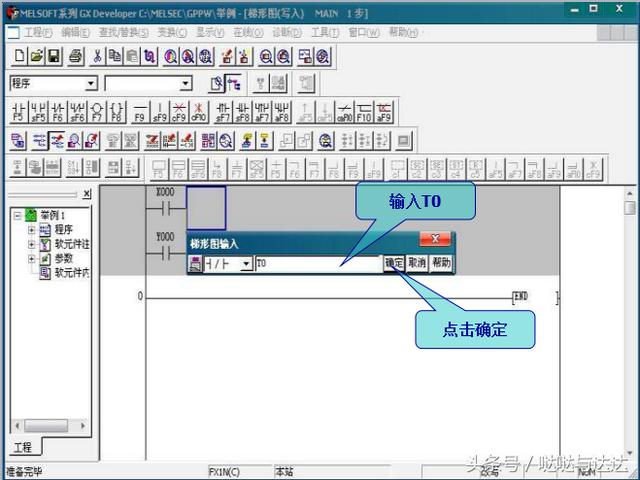Open the 工程(F) menu
The width and height of the screenshot is (640, 480).
[x=38, y=32]
